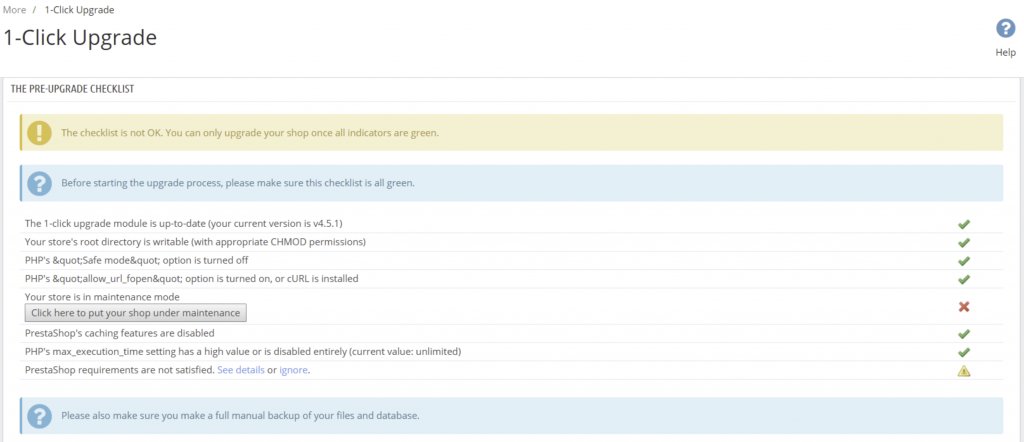The height and width of the screenshot is (442, 1024).
Task: Click the 'More' breadcrumb link
Action: 14,10
